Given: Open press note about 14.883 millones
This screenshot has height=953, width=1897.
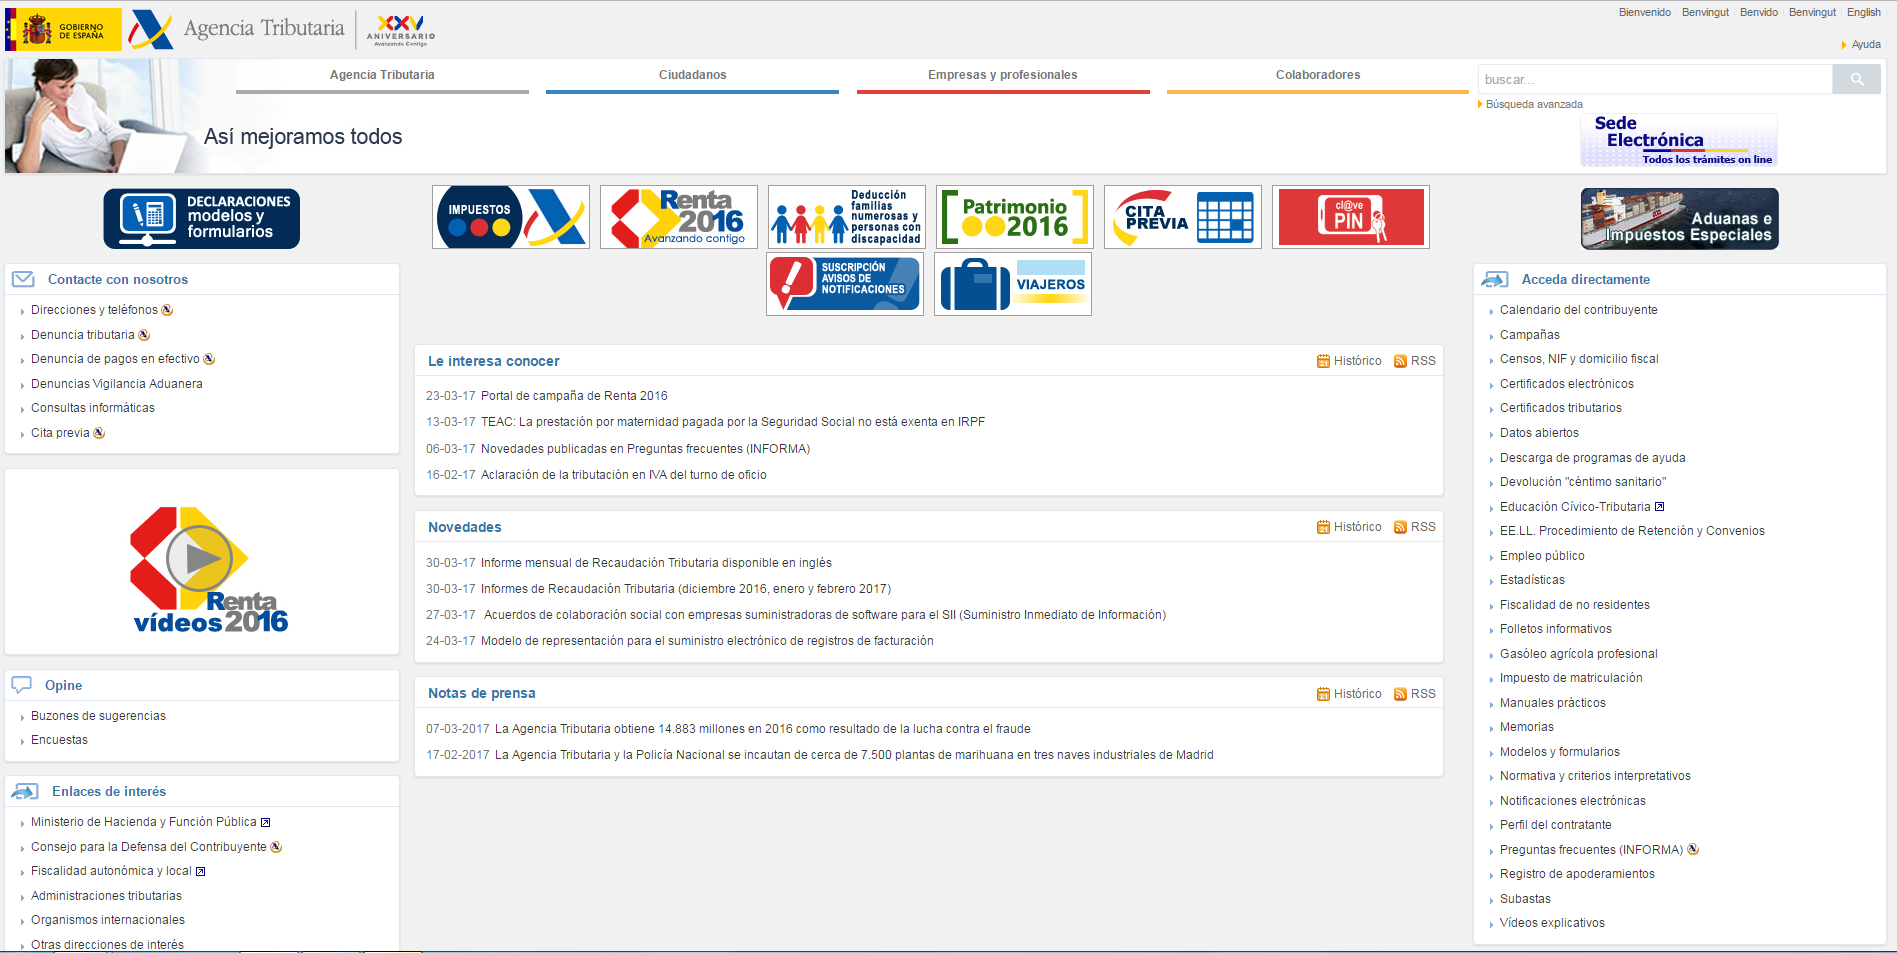Looking at the screenshot, I should point(763,729).
